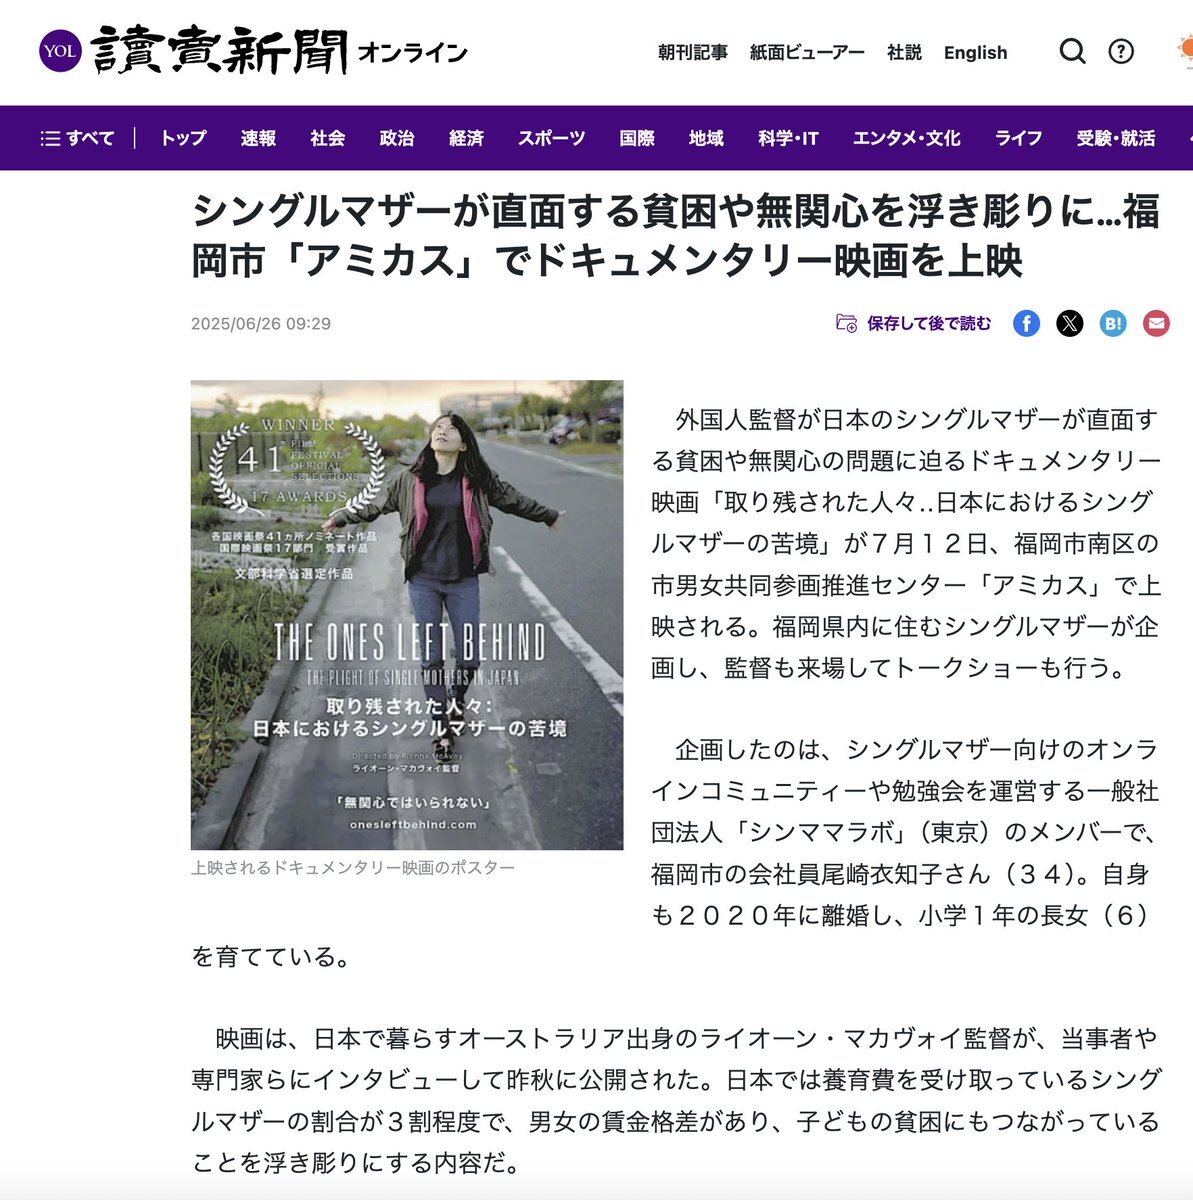Open the 経済 section
The width and height of the screenshot is (1193, 1200).
point(466,138)
